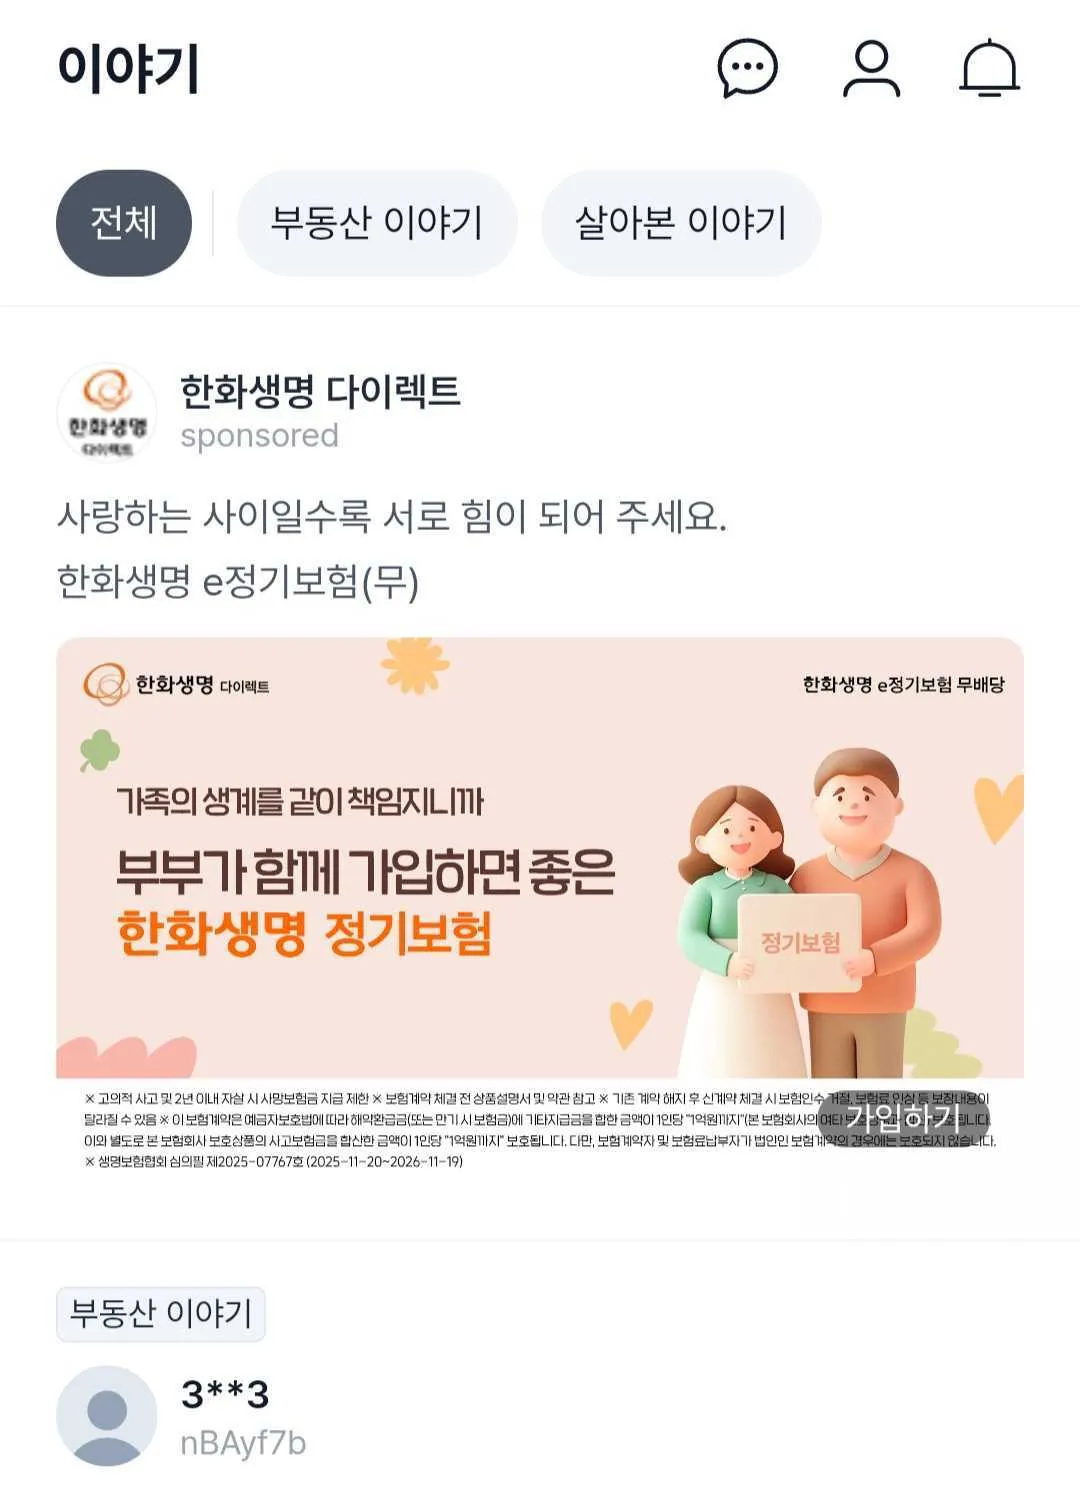1080x1500 pixels.
Task: Tap the ad's fine-print disclaimer text
Action: coord(540,1130)
